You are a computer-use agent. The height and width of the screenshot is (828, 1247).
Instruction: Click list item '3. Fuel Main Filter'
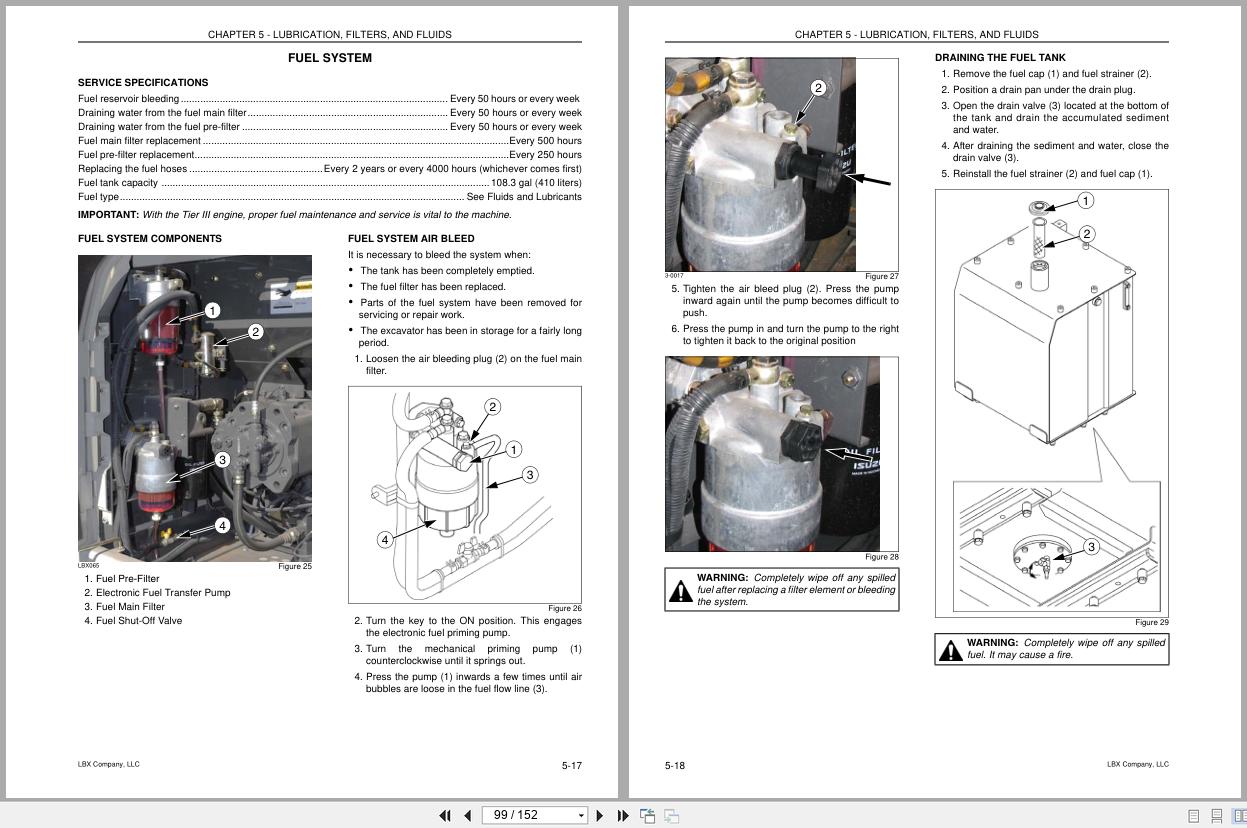click(125, 607)
